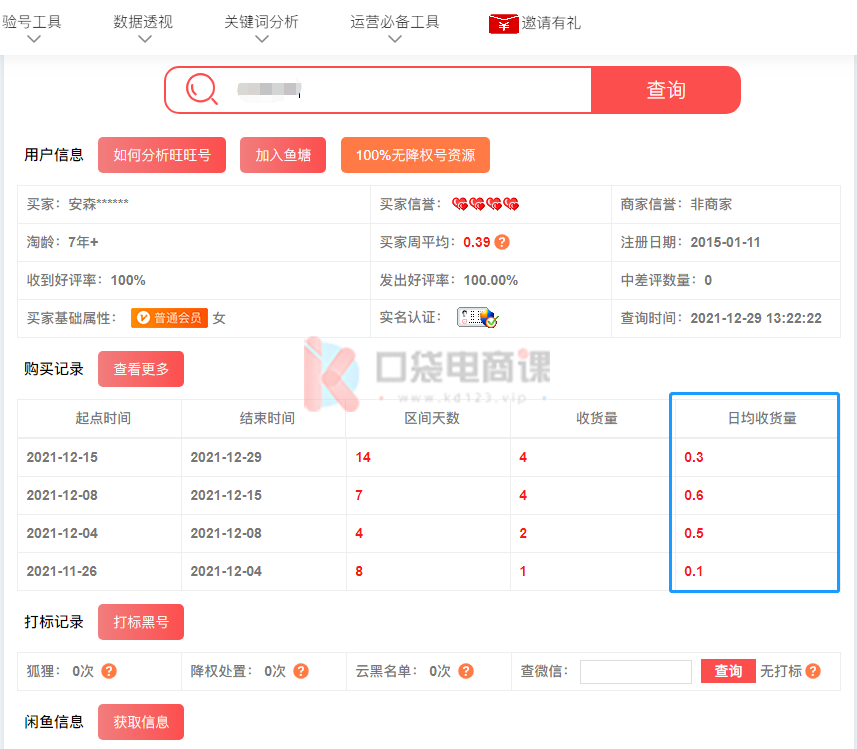The width and height of the screenshot is (857, 749).
Task: Click the 实名认证 ID card icon
Action: click(477, 318)
